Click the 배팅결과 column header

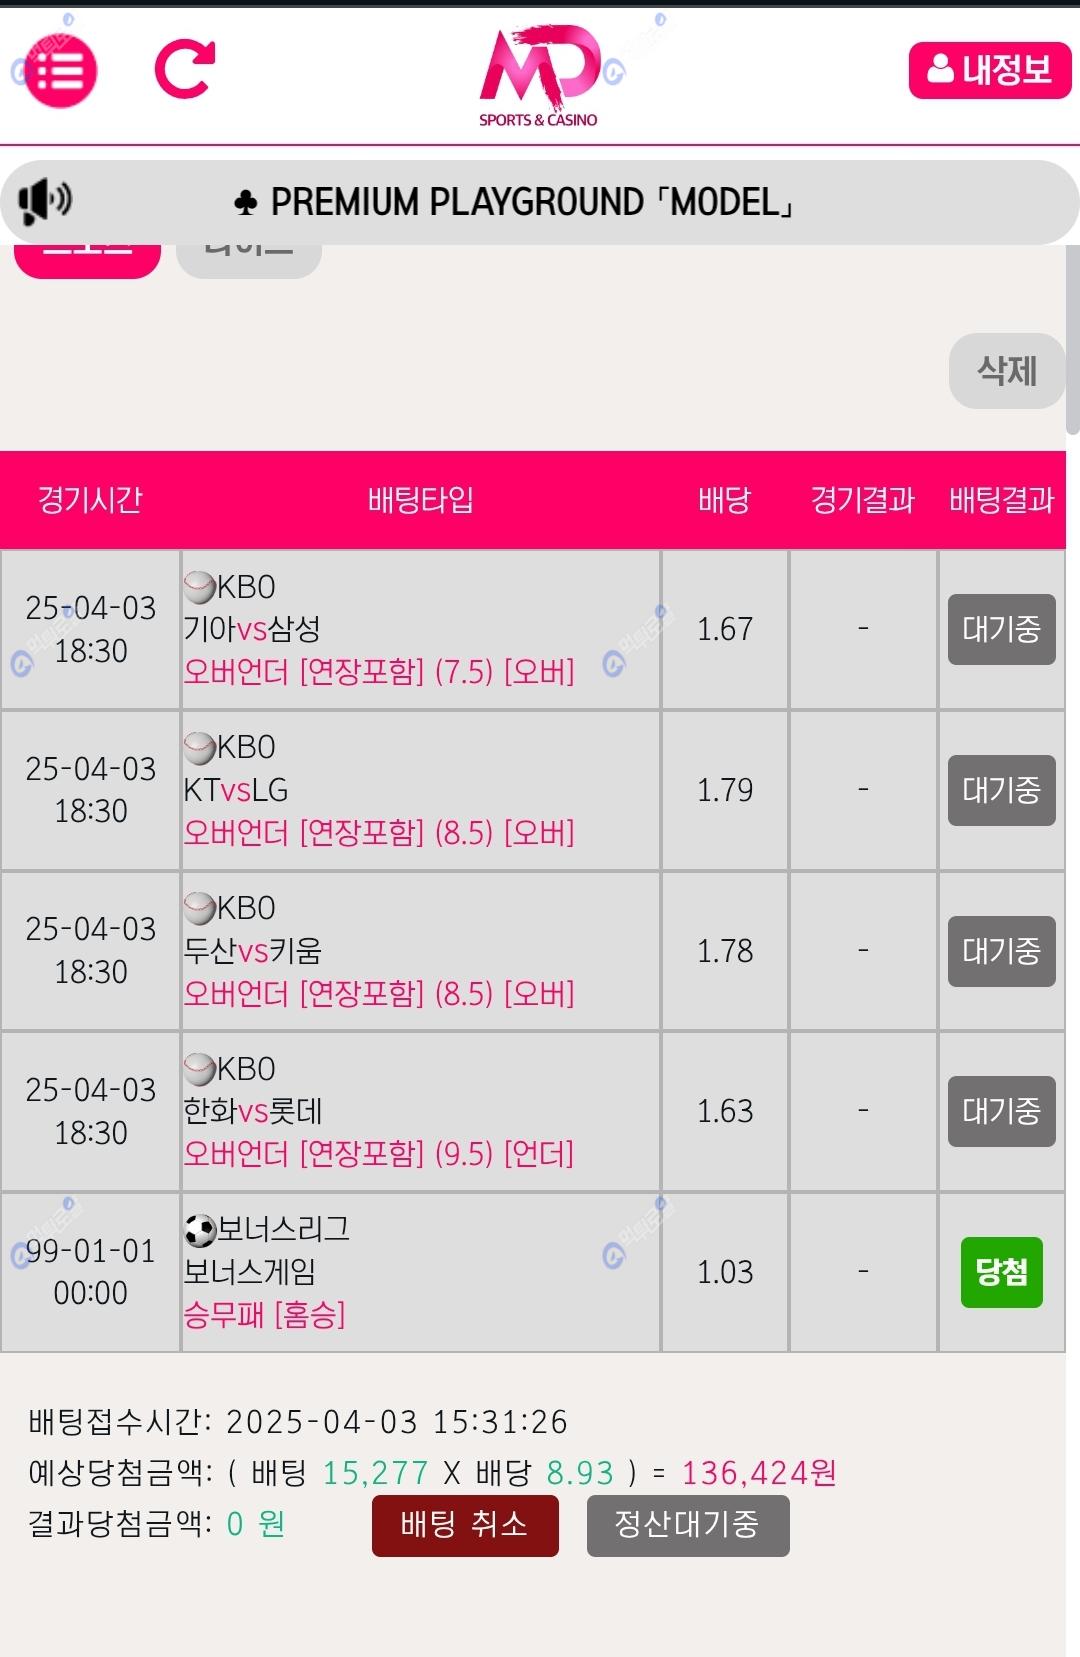(x=1002, y=500)
